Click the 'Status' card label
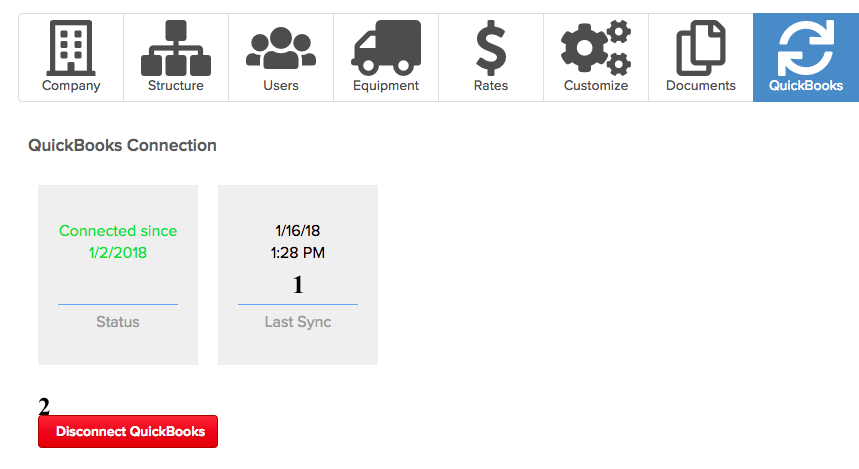Screen dimensions: 859x469 tap(118, 322)
